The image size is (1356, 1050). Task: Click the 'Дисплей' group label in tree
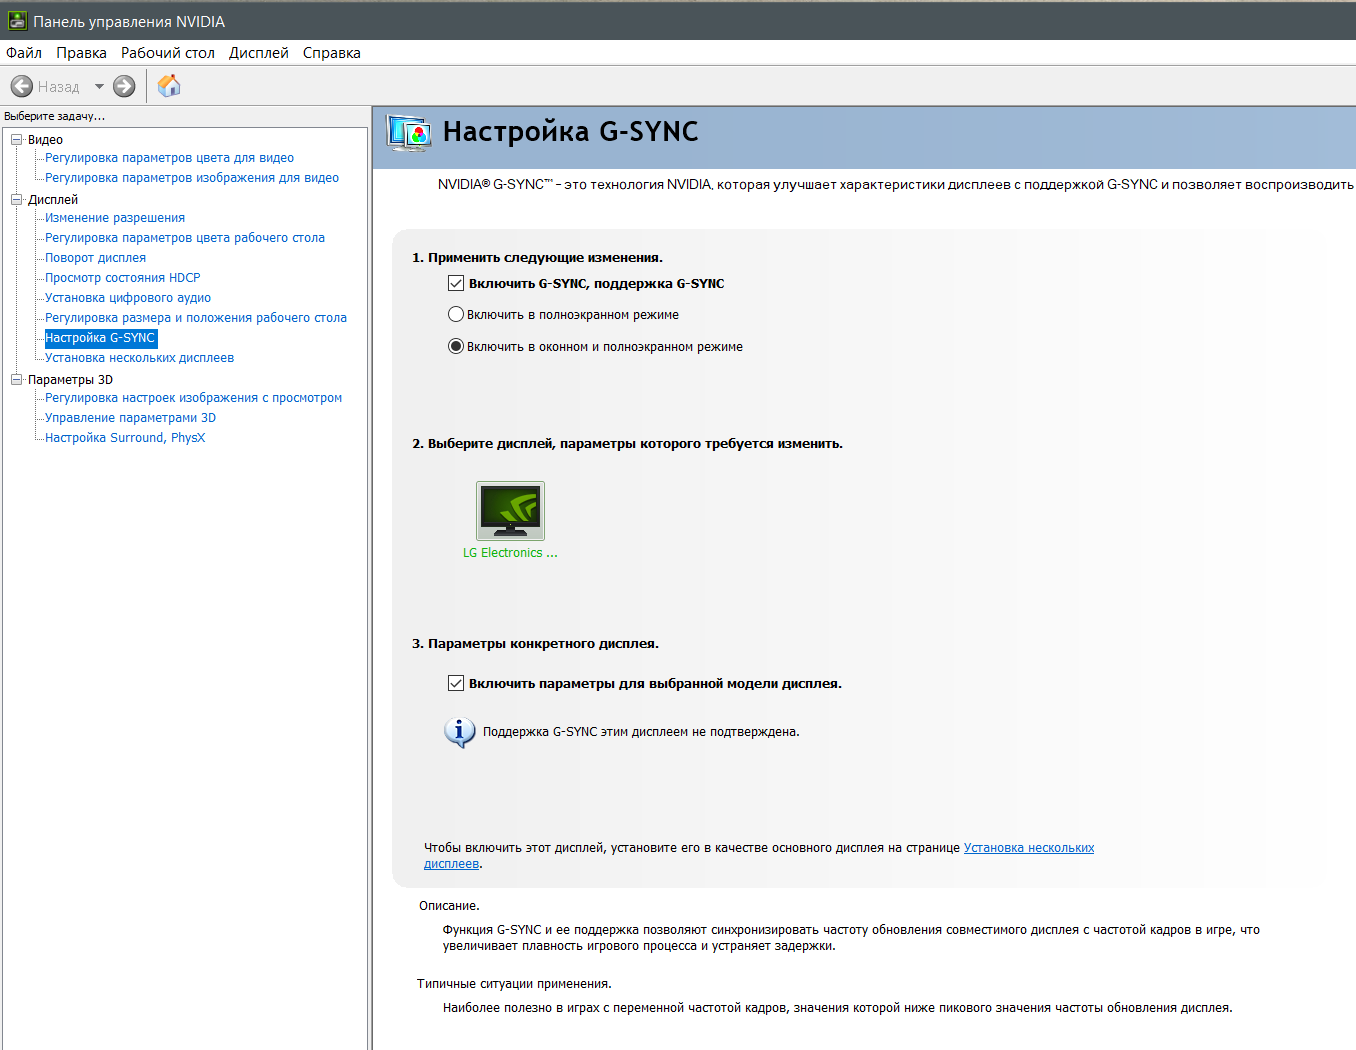(x=53, y=200)
